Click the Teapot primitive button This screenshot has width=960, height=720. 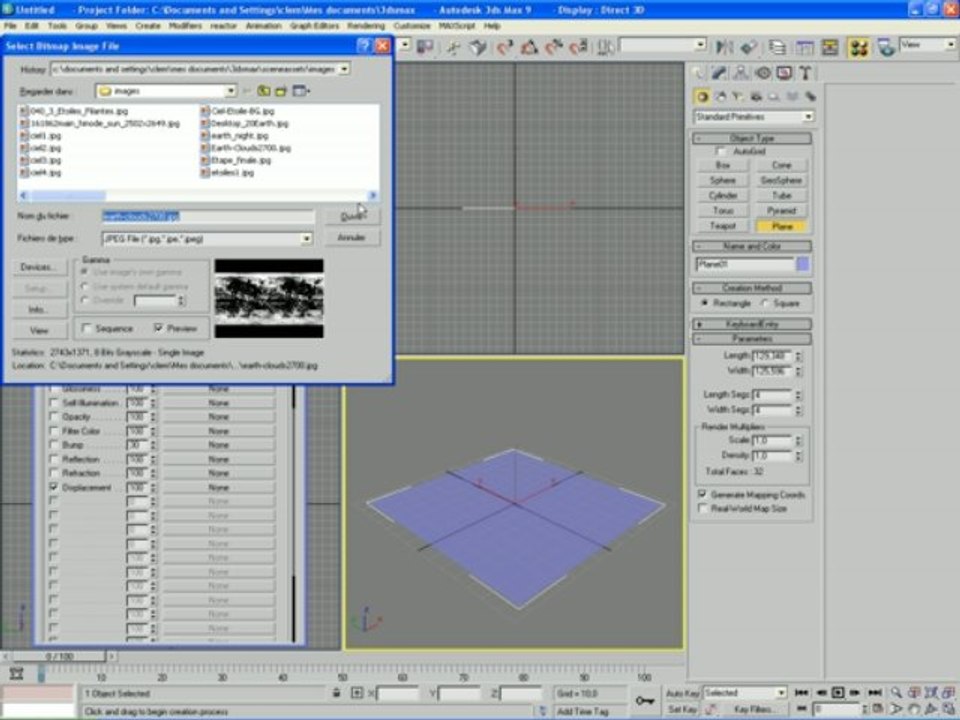tap(723, 226)
